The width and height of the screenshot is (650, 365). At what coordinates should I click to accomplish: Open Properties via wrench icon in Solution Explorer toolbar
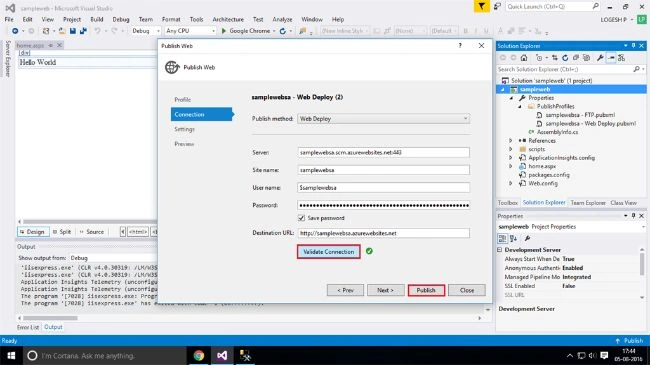pyautogui.click(x=600, y=58)
